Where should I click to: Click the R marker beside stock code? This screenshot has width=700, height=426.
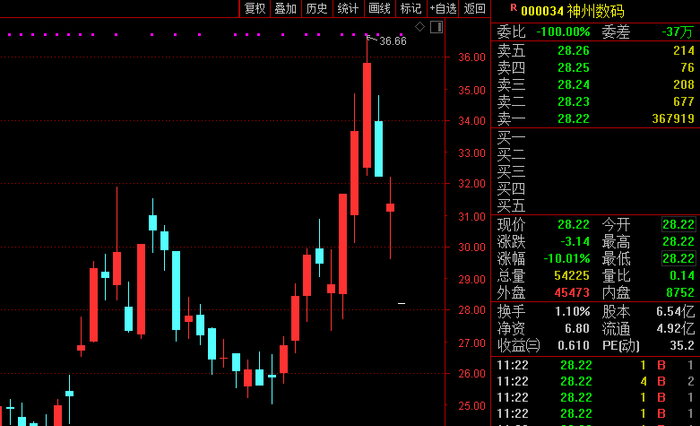(513, 8)
